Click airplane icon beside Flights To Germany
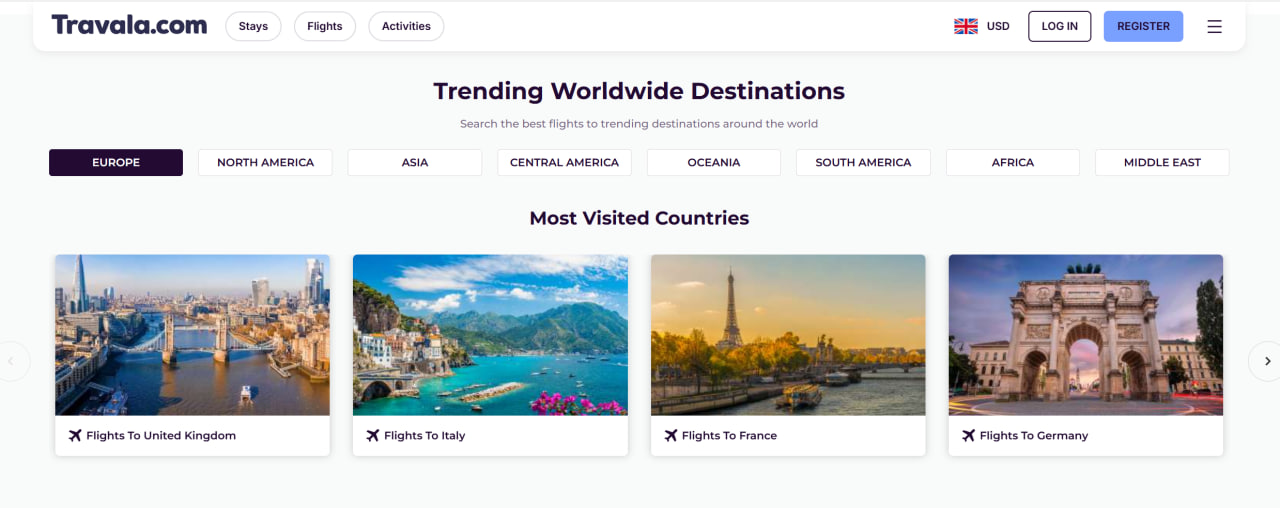Viewport: 1280px width, 508px height. tap(968, 436)
